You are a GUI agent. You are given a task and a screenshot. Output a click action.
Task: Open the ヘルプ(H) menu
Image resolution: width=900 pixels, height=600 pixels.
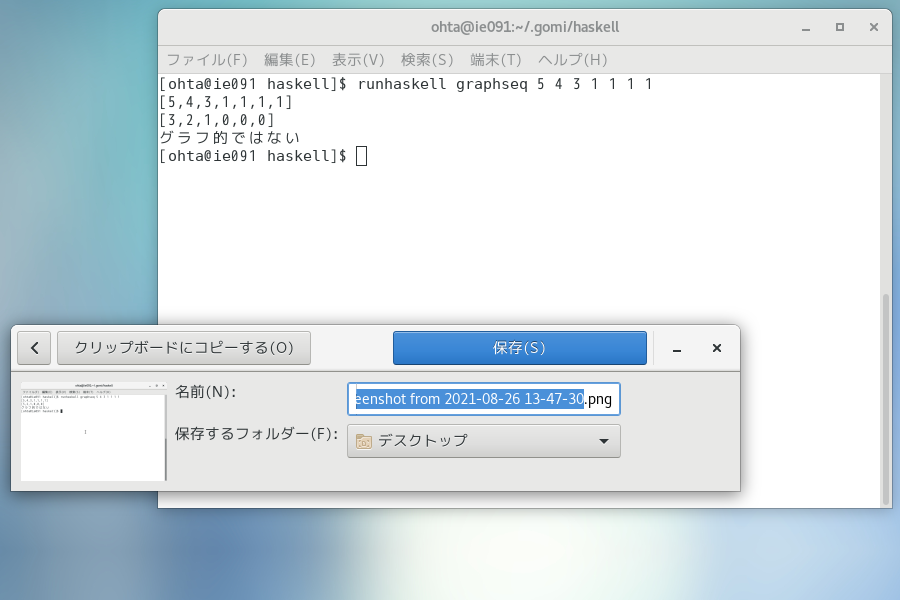click(572, 60)
